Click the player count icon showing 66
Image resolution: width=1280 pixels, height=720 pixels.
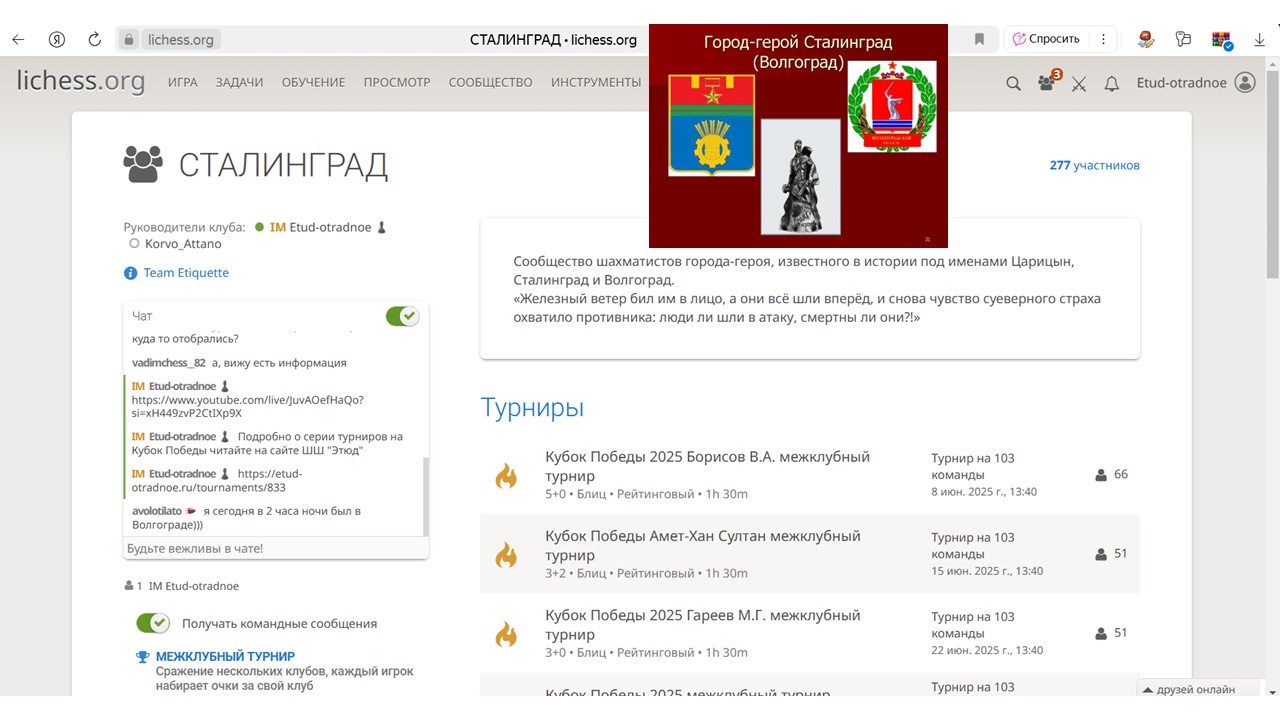(1101, 475)
